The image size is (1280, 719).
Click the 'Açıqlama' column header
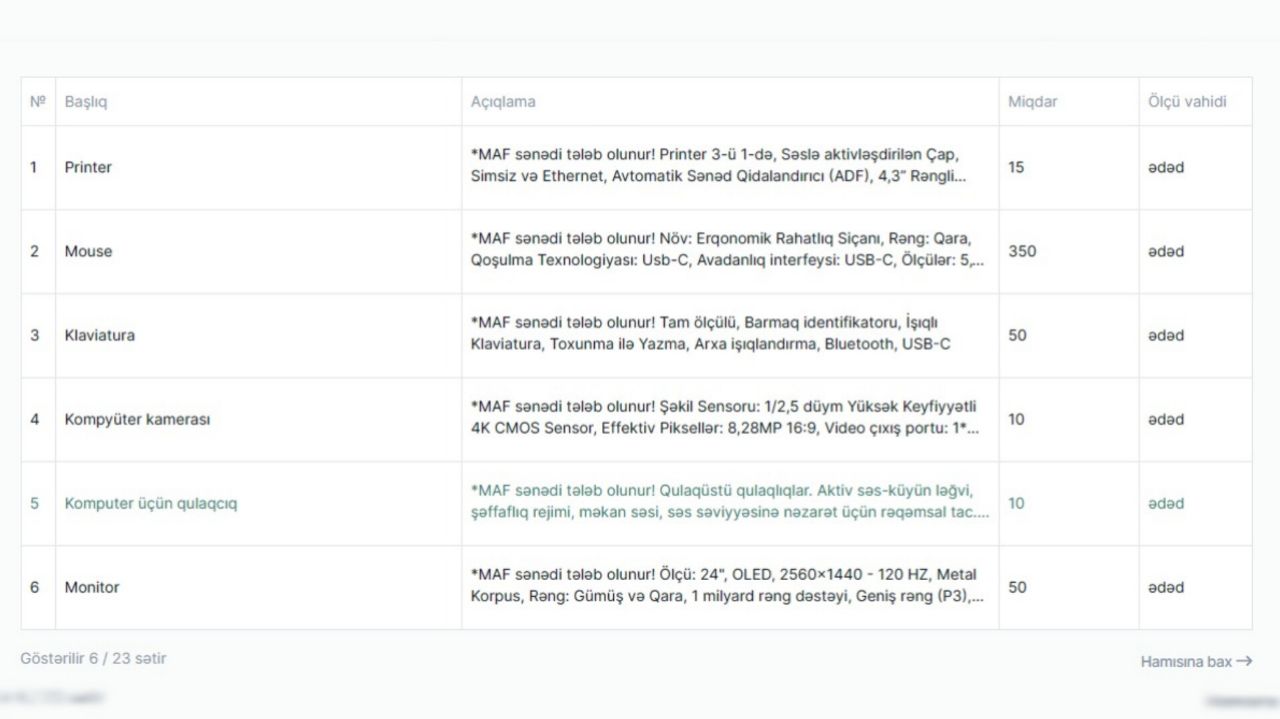pyautogui.click(x=503, y=102)
